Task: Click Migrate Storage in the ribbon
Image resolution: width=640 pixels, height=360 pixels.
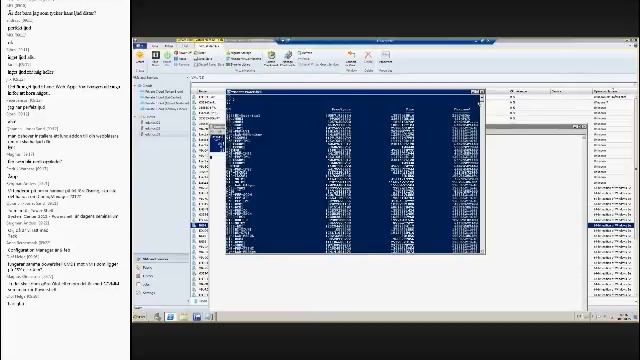Action: click(x=239, y=53)
